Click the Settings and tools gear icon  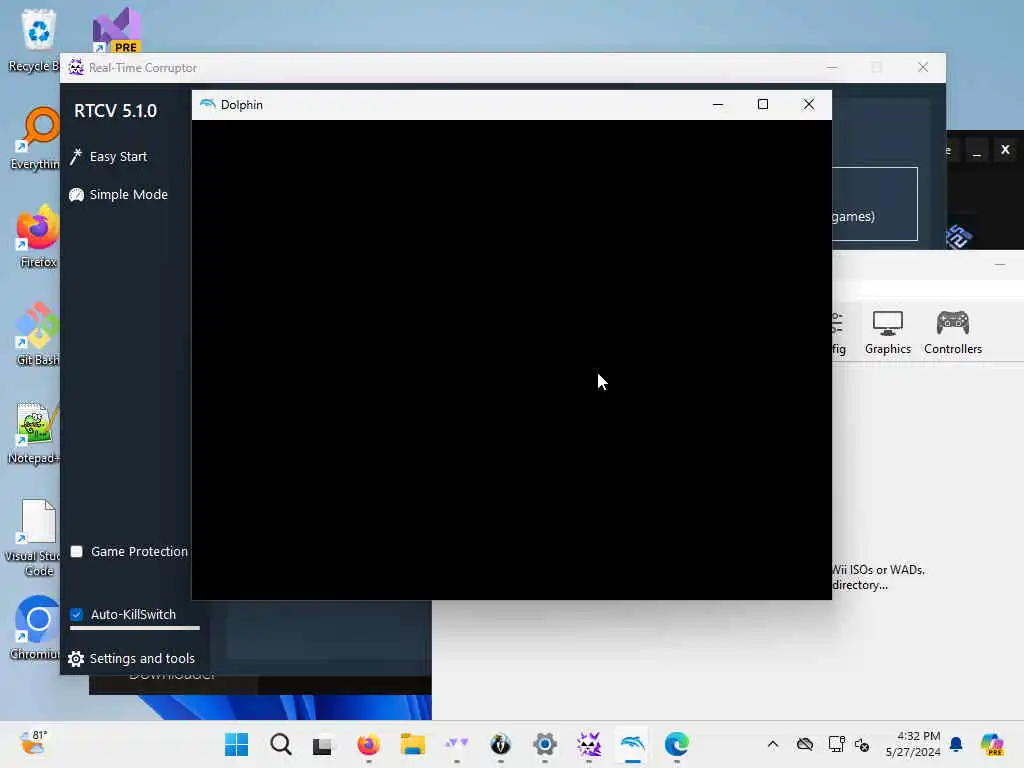point(76,659)
